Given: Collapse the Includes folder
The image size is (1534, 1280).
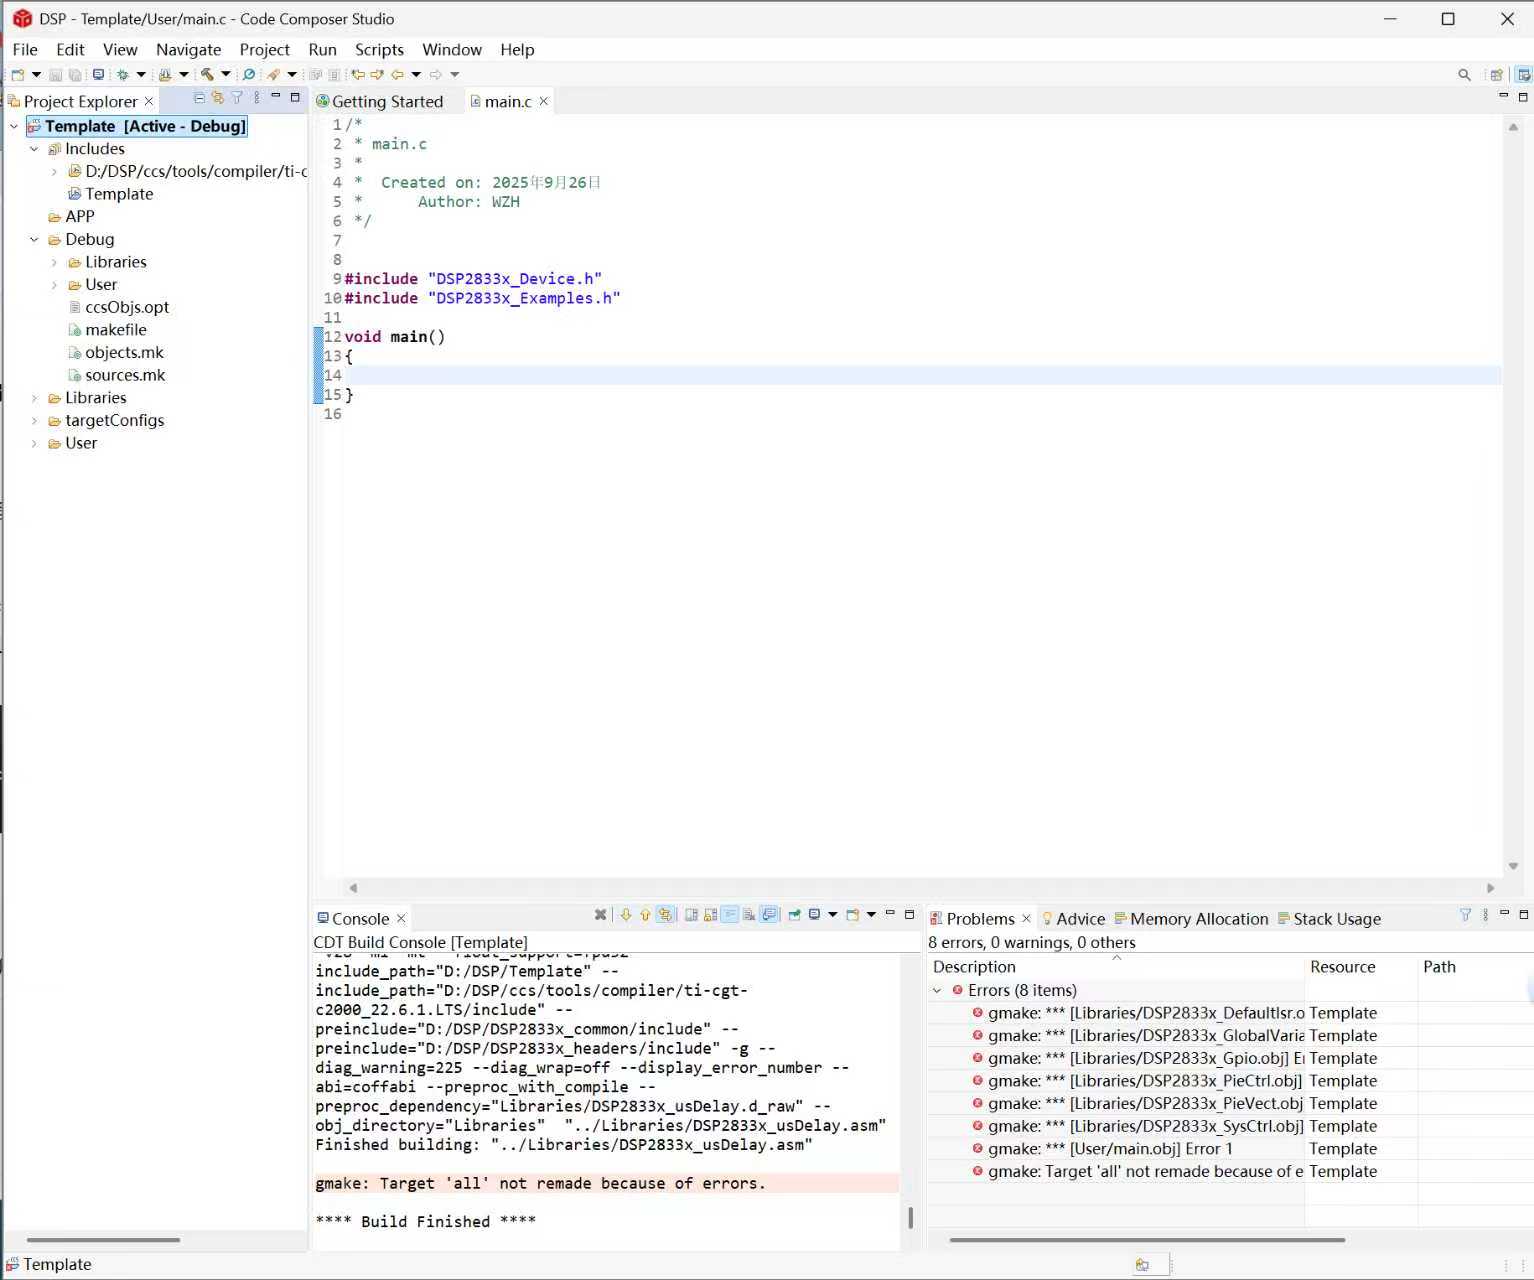Looking at the screenshot, I should coord(34,149).
